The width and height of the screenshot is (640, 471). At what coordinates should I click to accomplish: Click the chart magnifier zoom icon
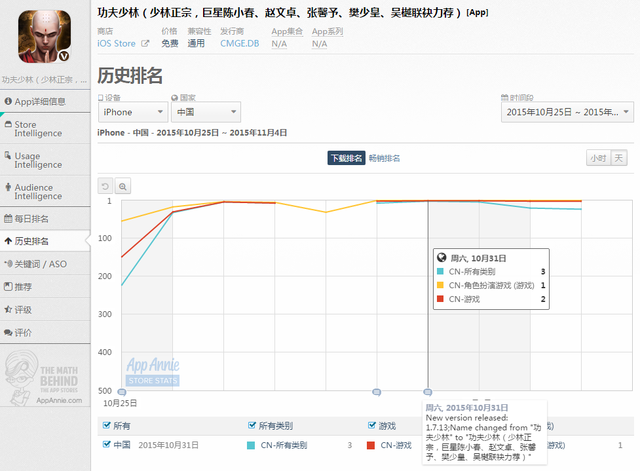point(122,187)
